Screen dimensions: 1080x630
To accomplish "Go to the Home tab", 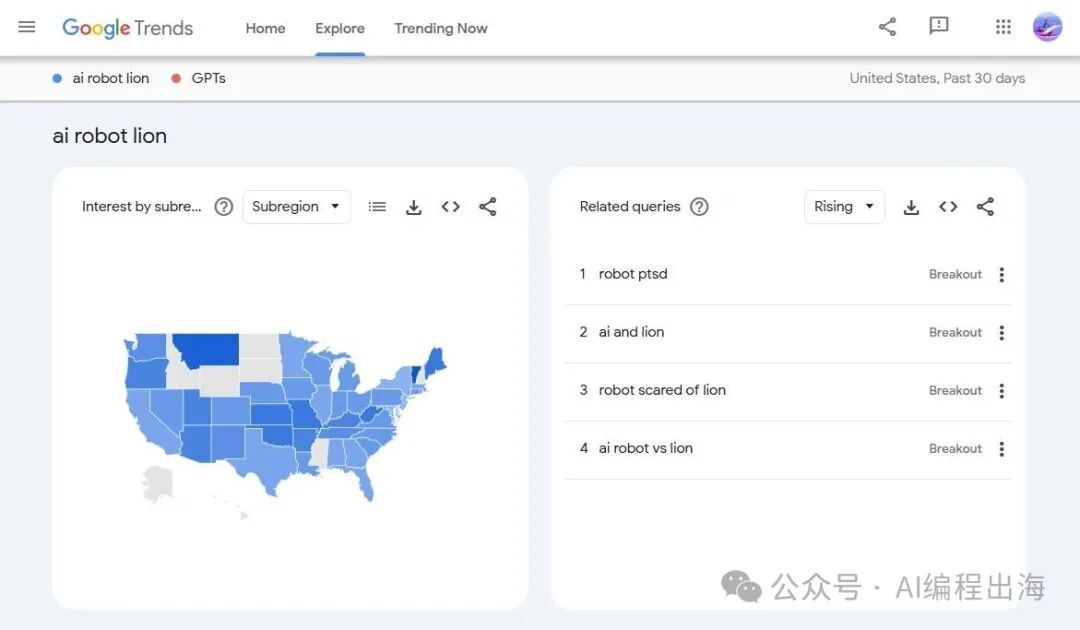I will [x=265, y=28].
